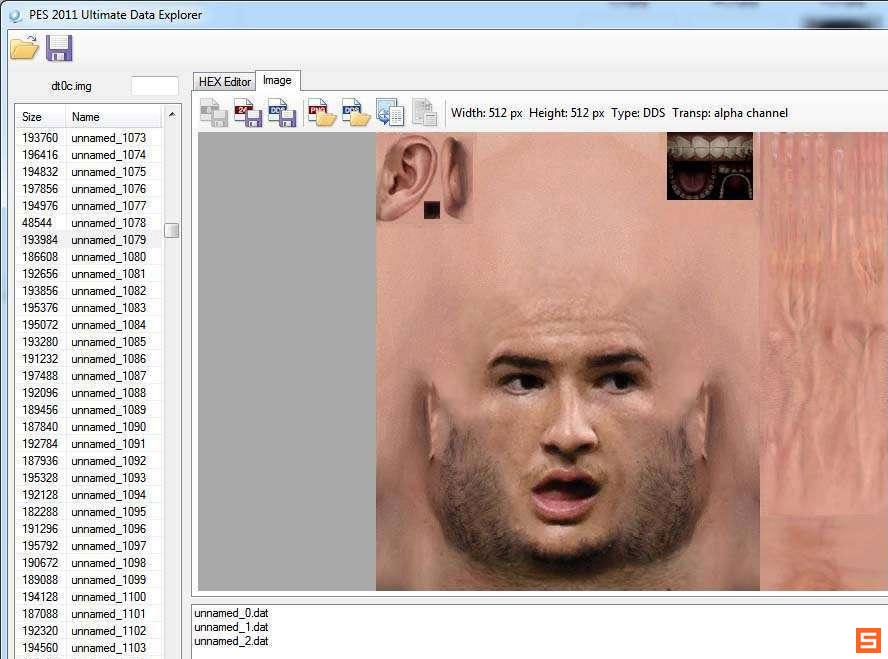Select the unnamed_1078 file row
This screenshot has width=888, height=659.
pyautogui.click(x=108, y=223)
